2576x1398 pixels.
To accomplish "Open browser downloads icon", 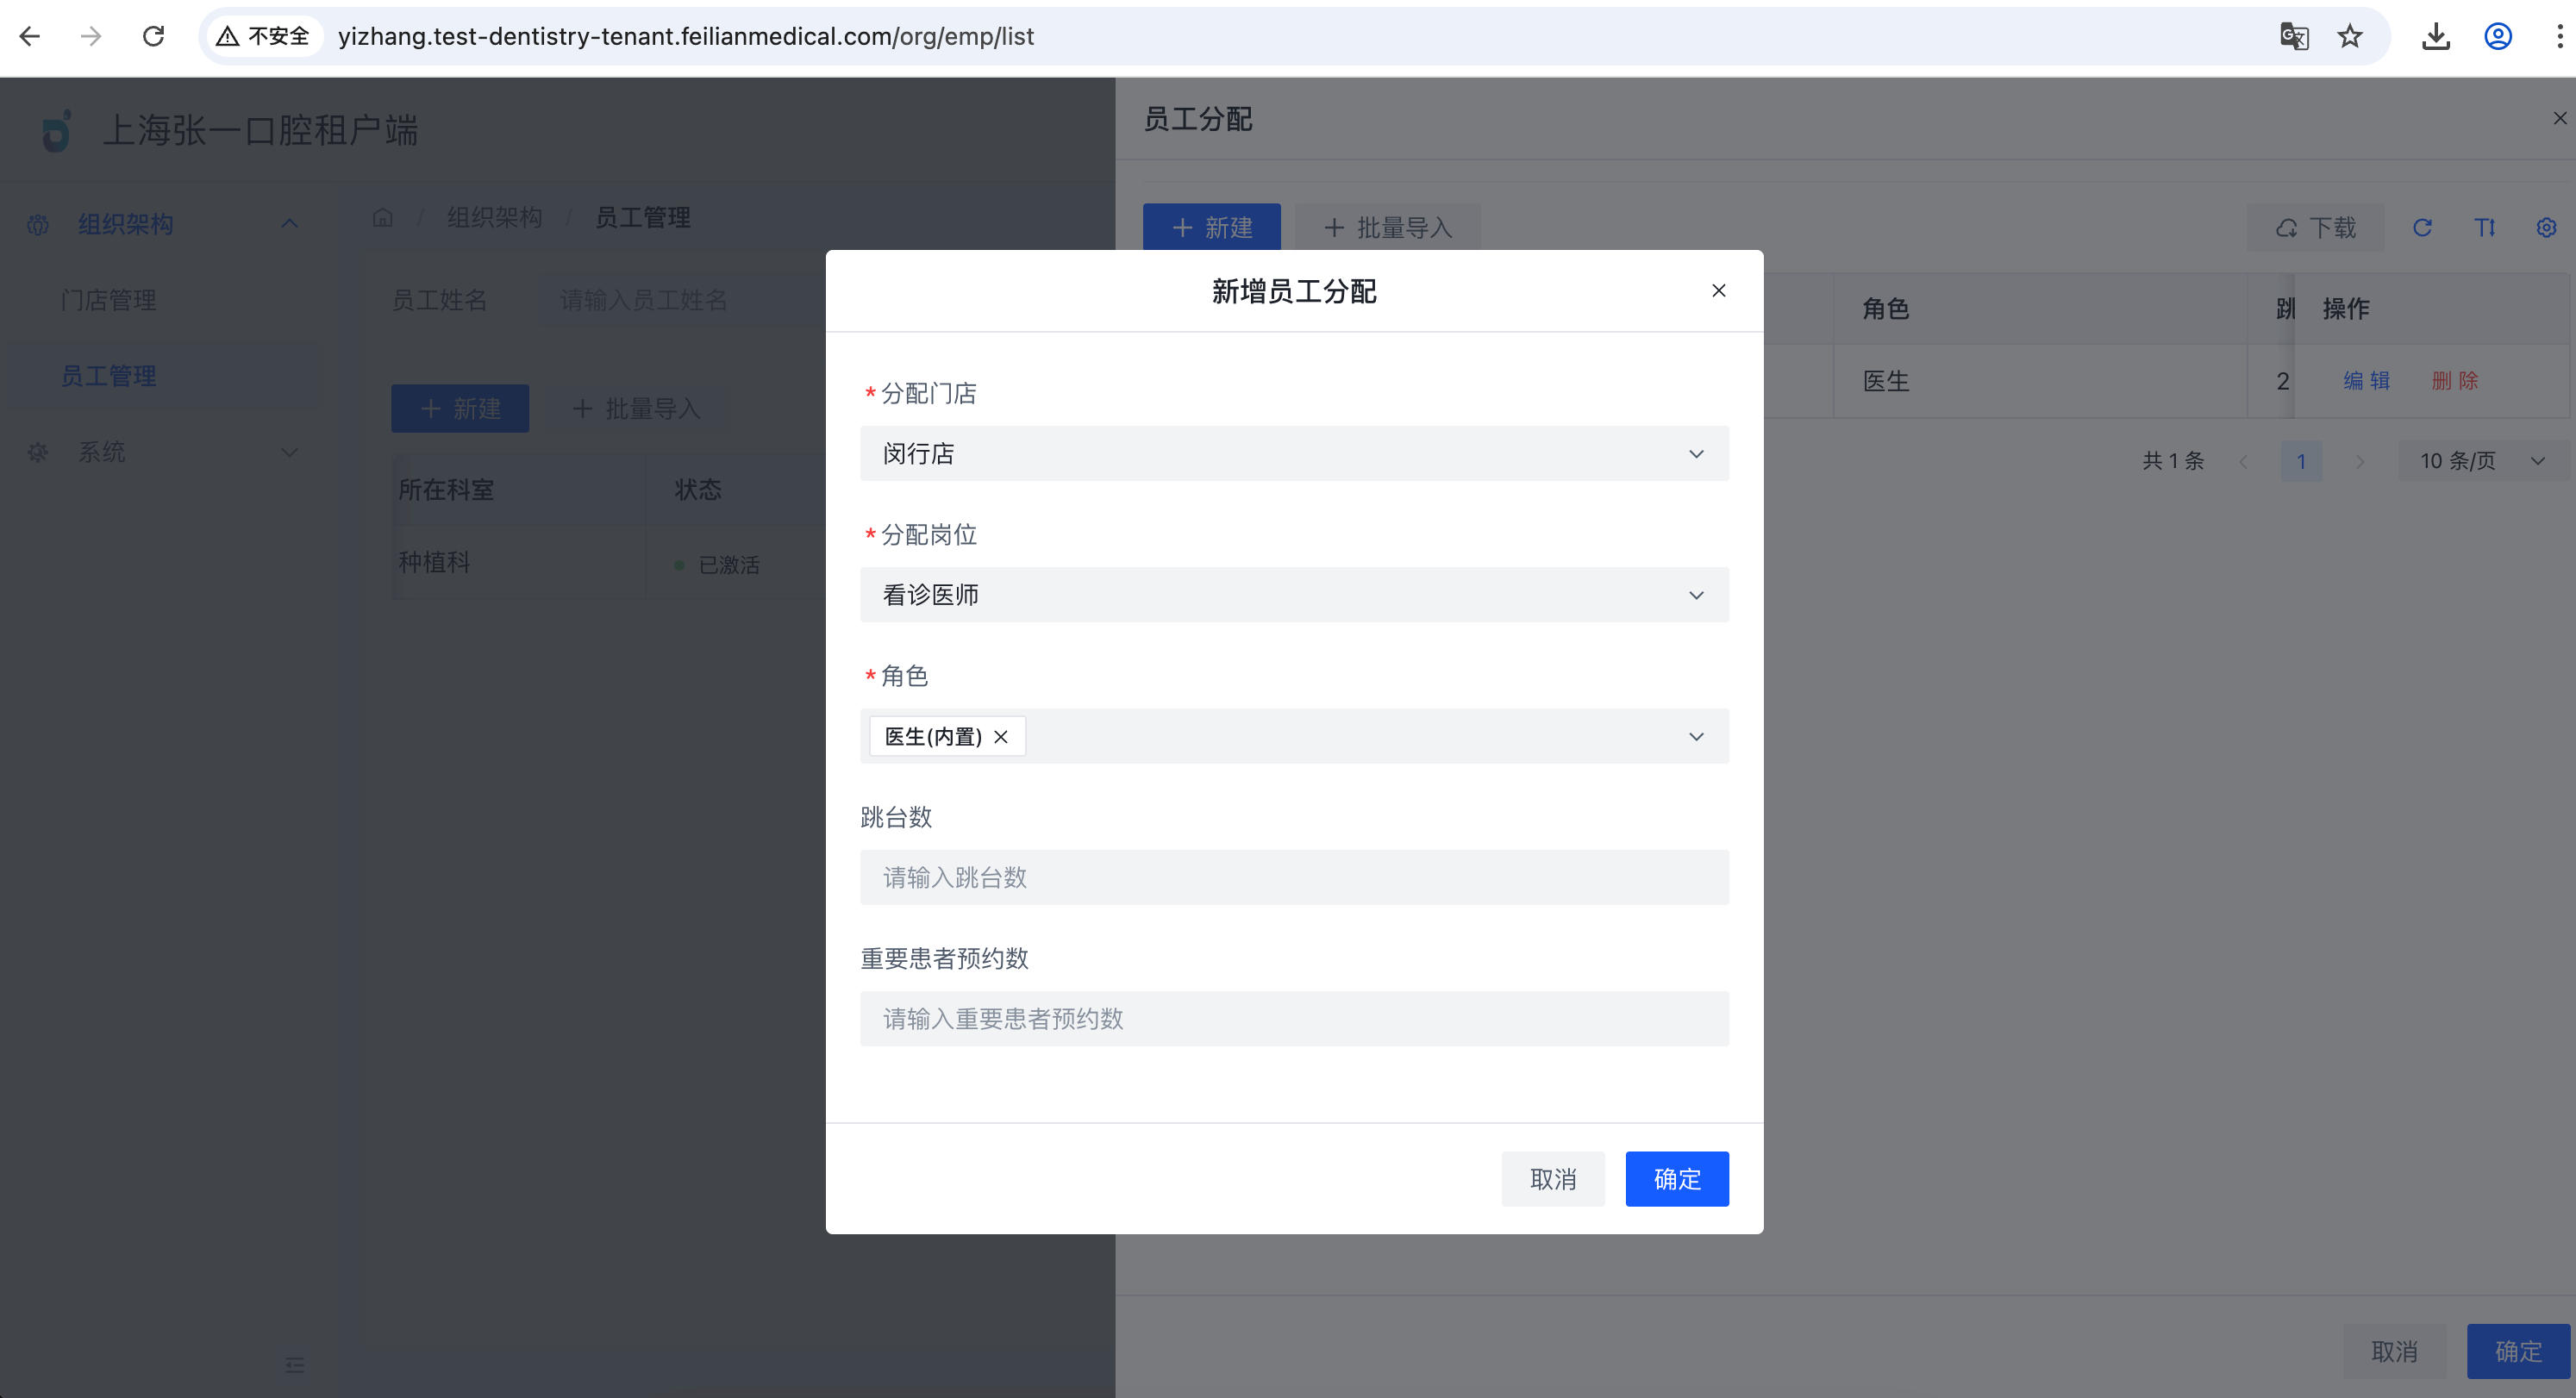I will tap(2436, 37).
